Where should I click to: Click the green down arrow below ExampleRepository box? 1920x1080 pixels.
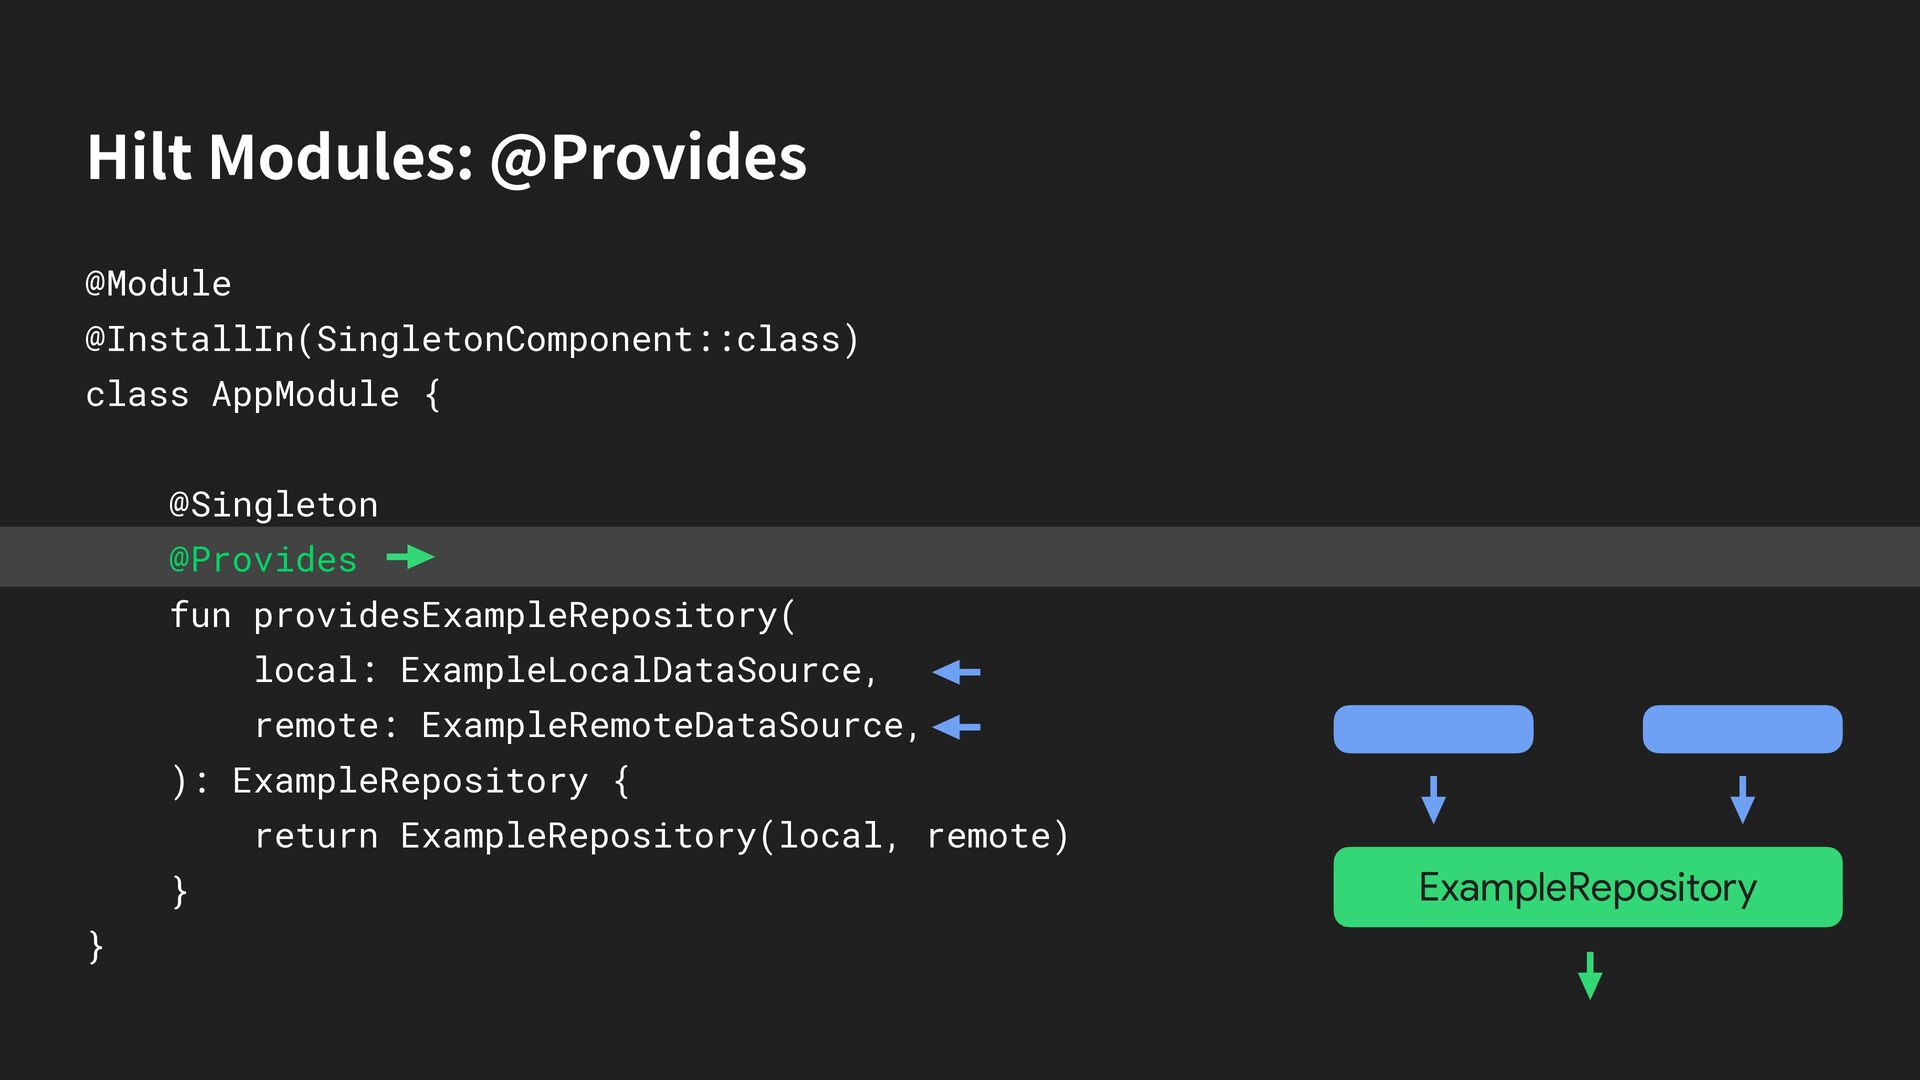[x=1589, y=975]
